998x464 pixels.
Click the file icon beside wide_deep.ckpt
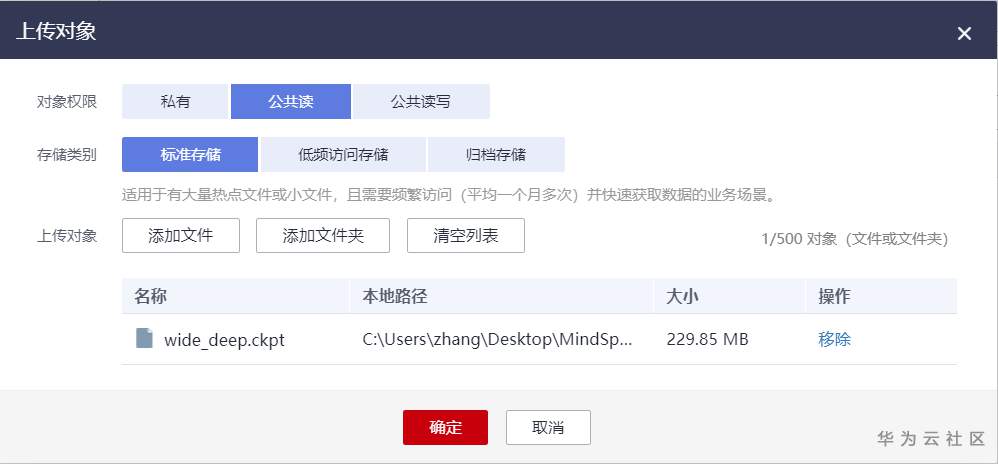[x=144, y=338]
